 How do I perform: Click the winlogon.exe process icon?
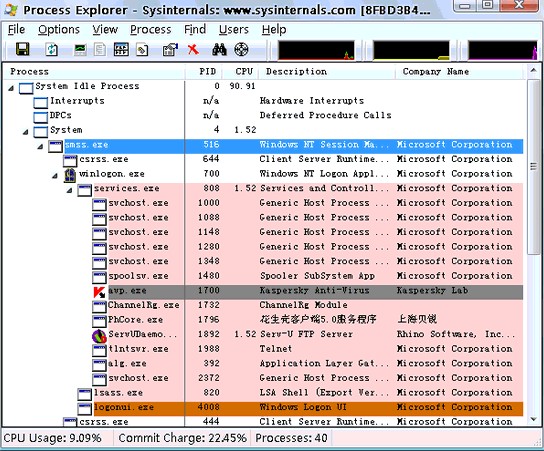[x=70, y=175]
